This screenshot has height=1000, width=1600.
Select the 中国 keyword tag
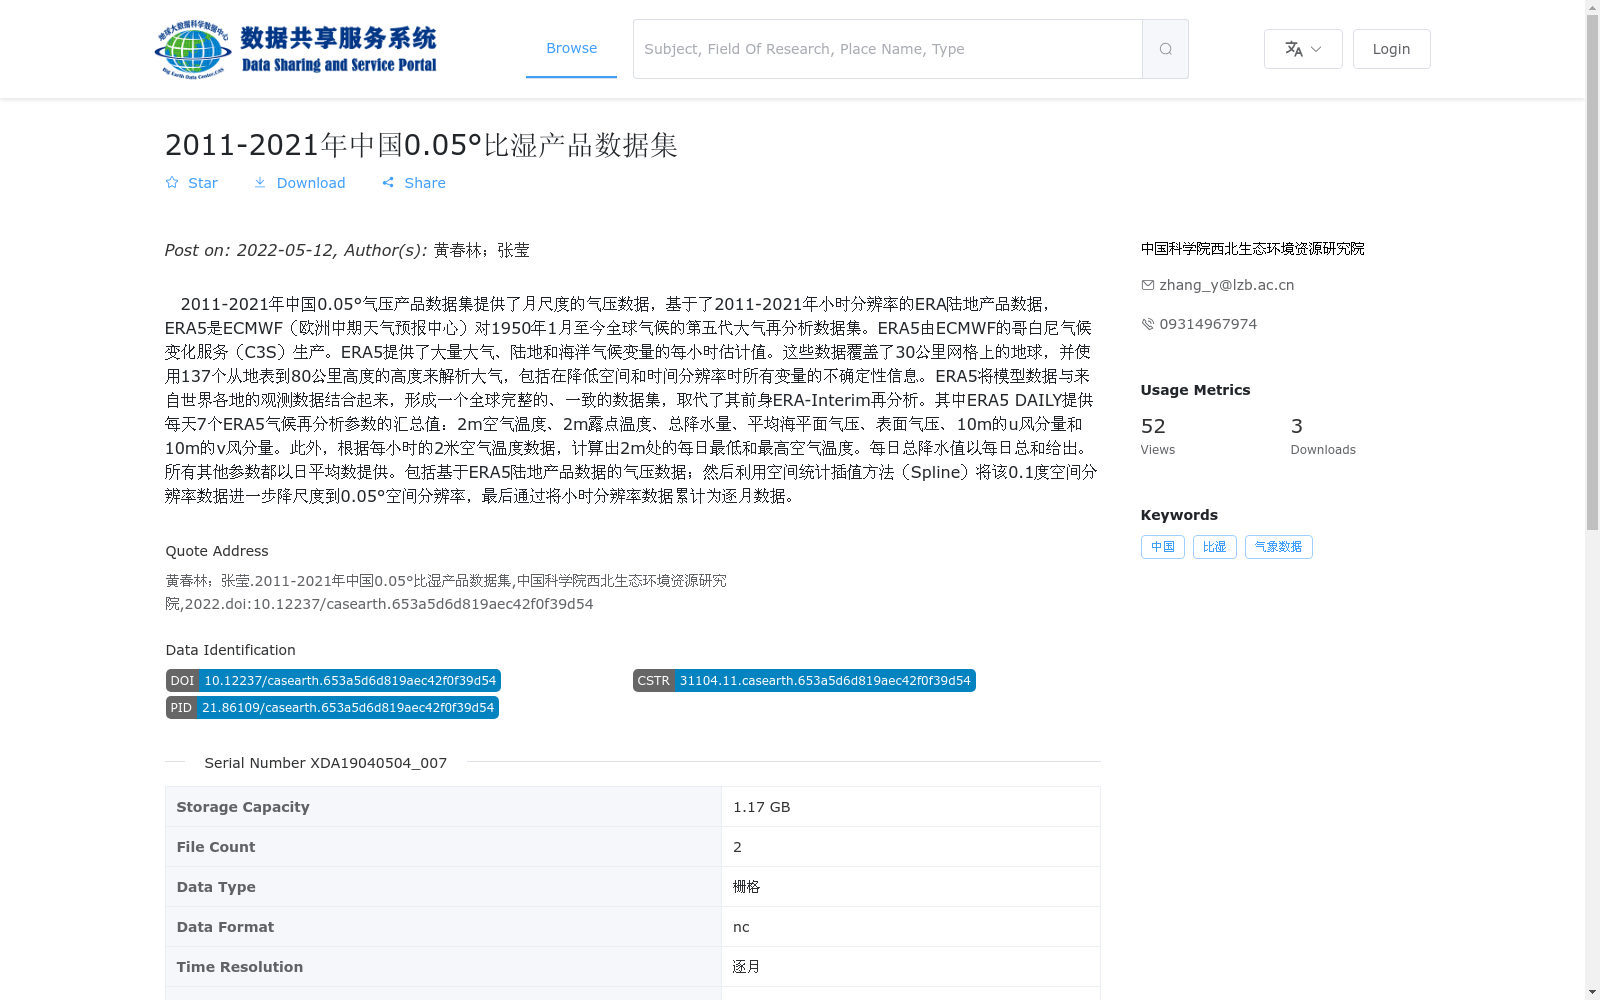1162,547
